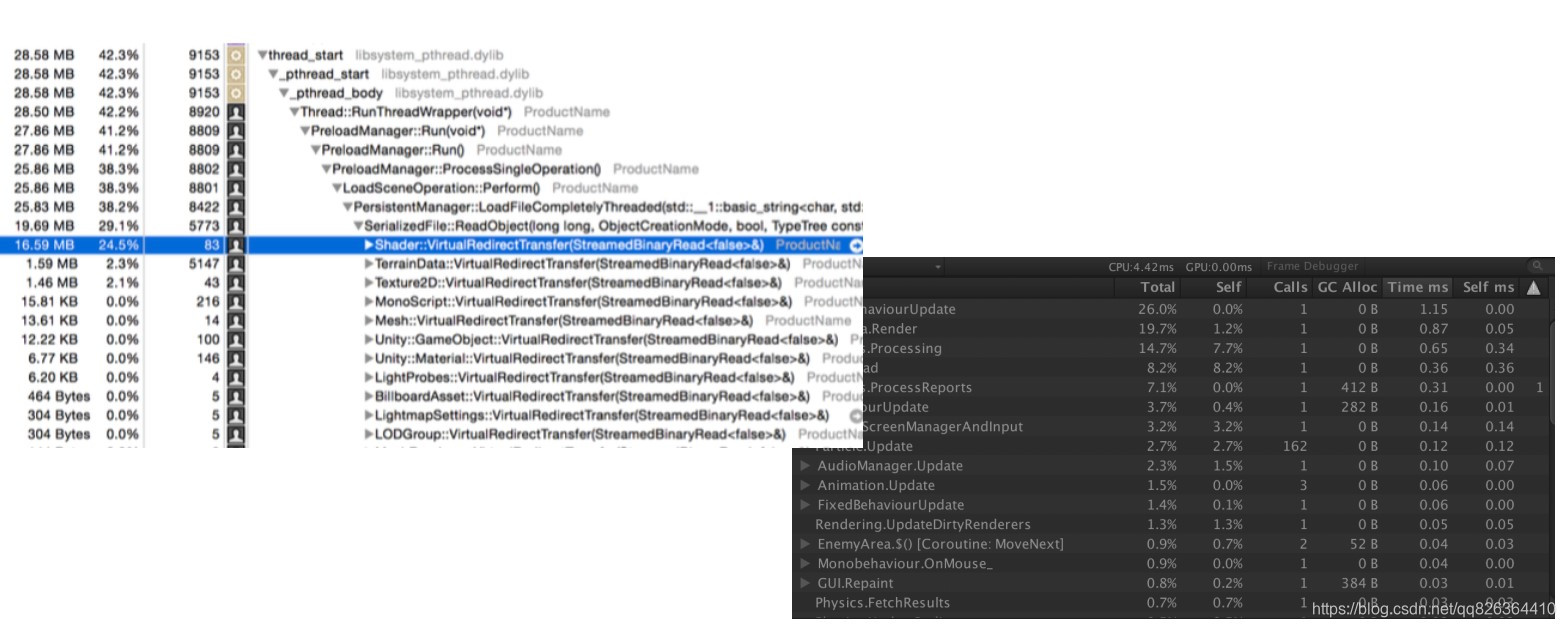This screenshot has height=628, width=1566.
Task: Expand GUI.Repaint in the Profiler hierarchy
Action: (806, 583)
